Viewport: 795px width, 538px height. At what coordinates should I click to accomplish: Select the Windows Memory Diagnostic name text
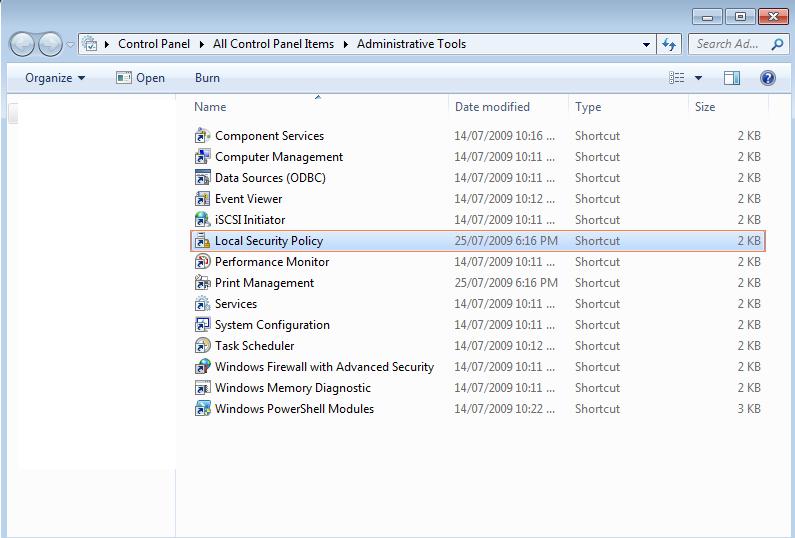[x=293, y=388]
